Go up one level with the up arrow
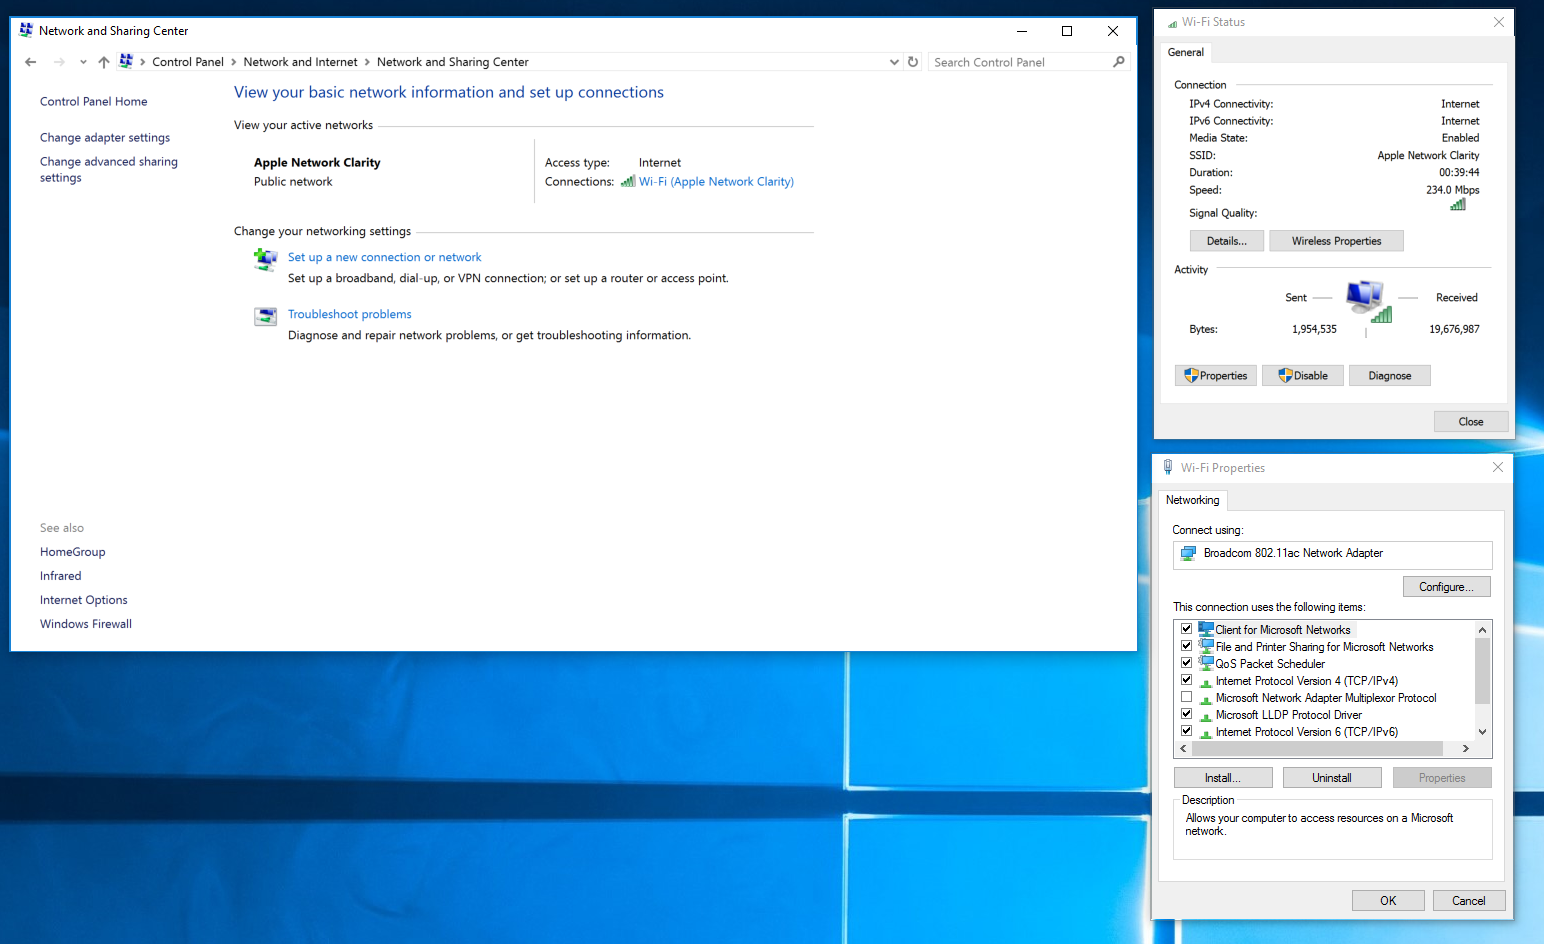The width and height of the screenshot is (1544, 944). tap(104, 62)
